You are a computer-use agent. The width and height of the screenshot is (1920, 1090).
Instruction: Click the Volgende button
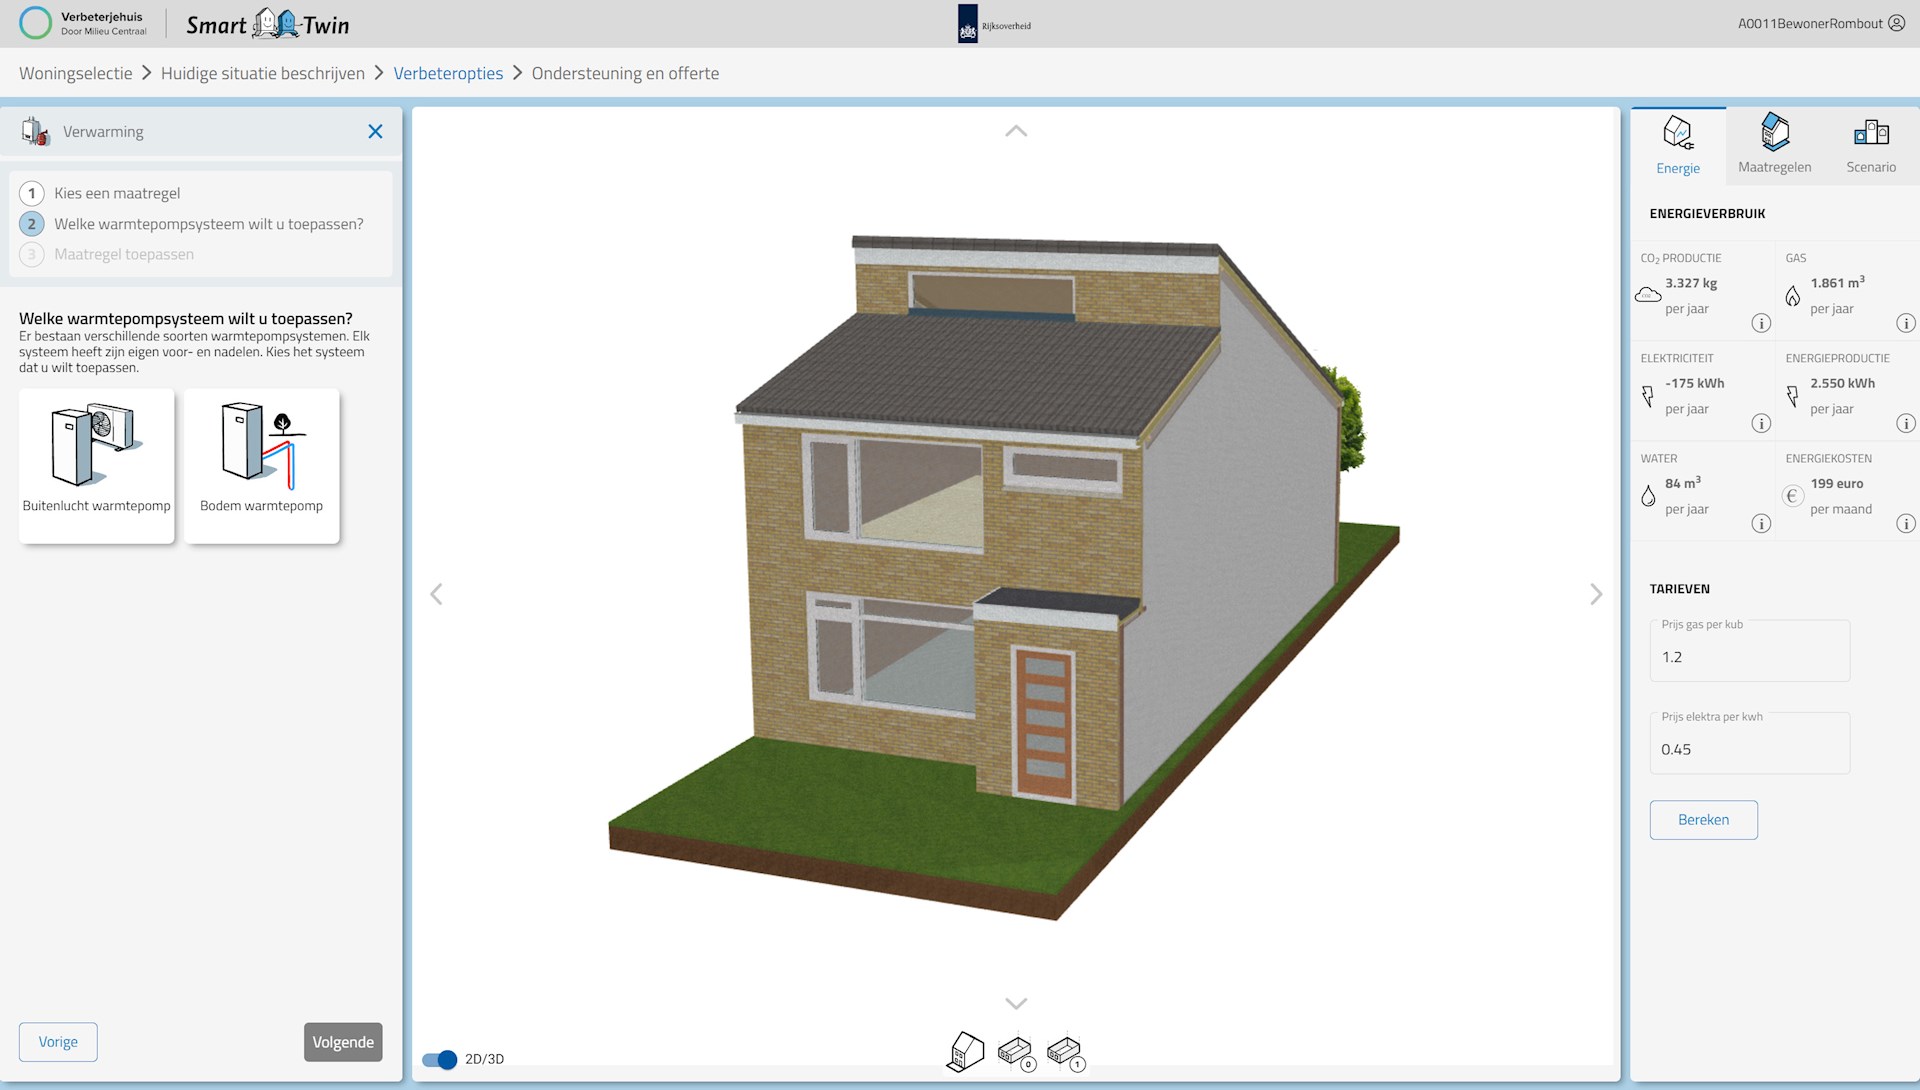point(343,1042)
